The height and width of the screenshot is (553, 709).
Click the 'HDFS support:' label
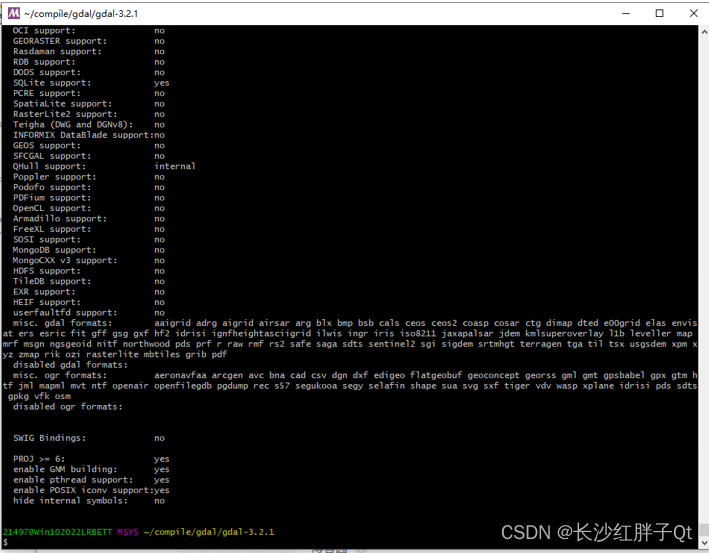pyautogui.click(x=47, y=271)
